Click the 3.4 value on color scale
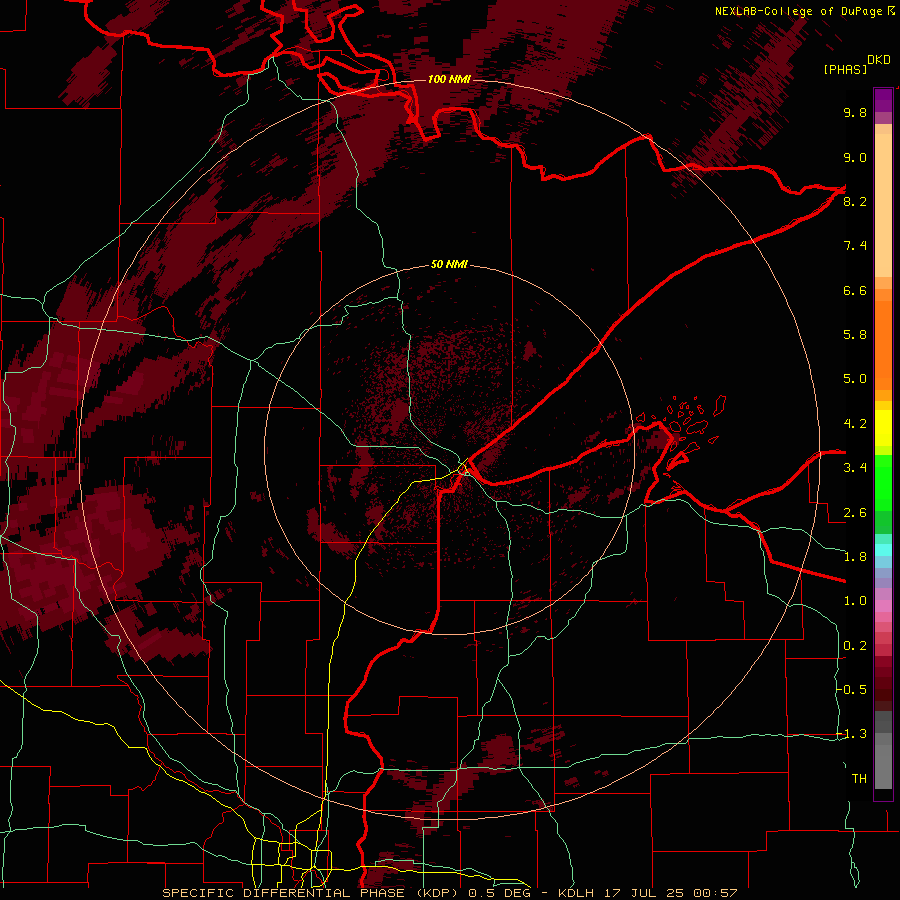The image size is (900, 900). [x=855, y=468]
